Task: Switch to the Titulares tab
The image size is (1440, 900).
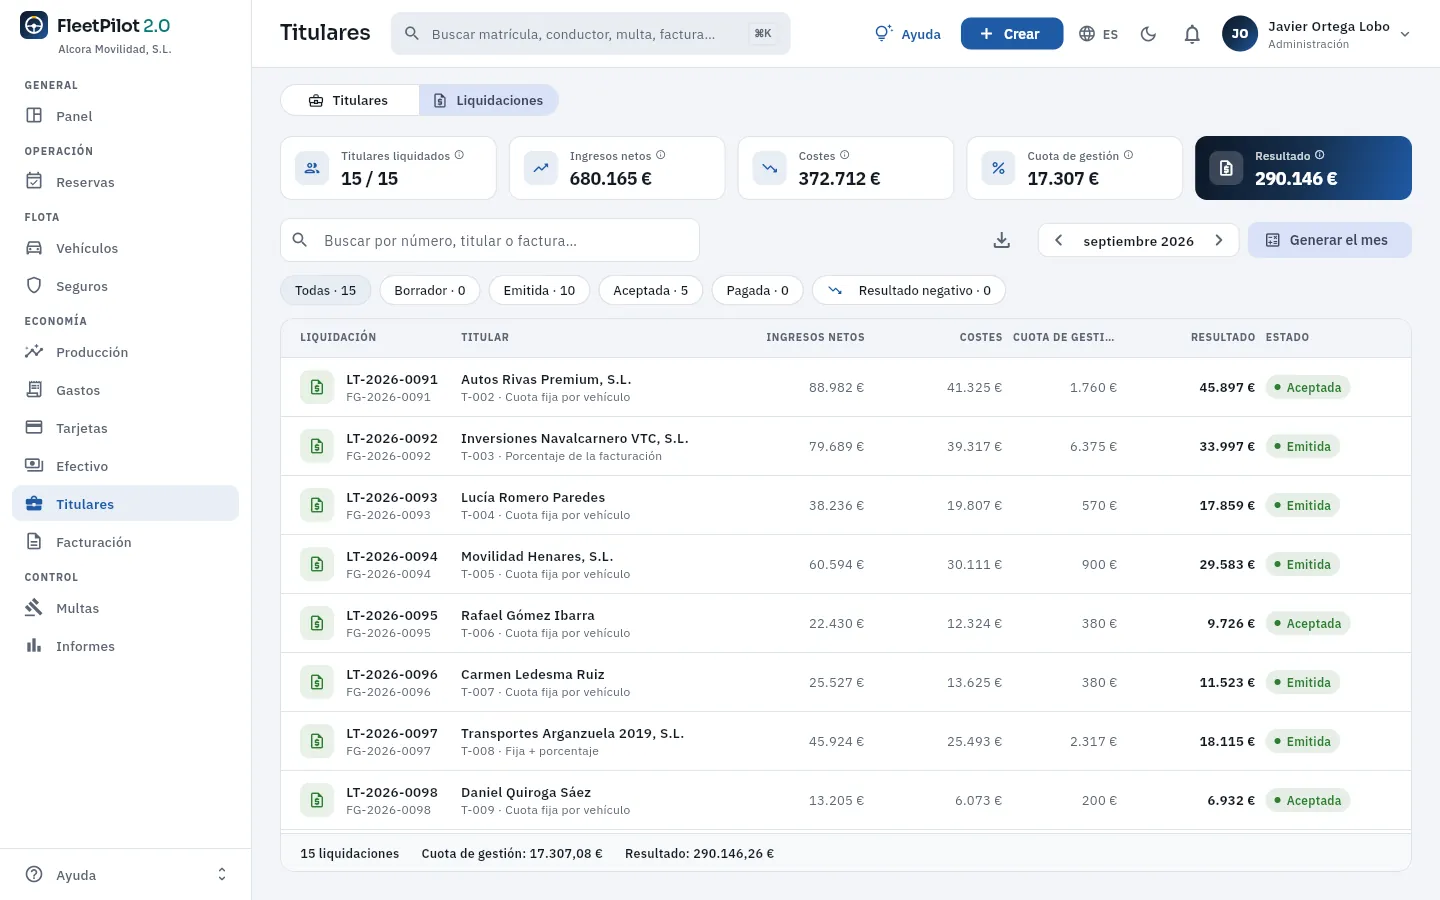Action: click(349, 100)
